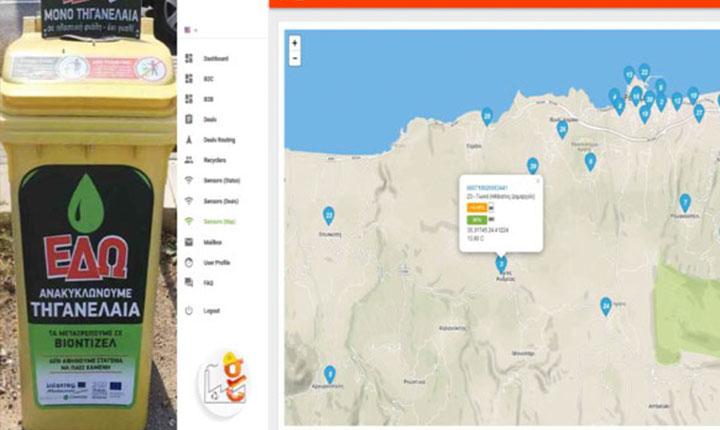The width and height of the screenshot is (720, 430).
Task: Open the language flag dropdown
Action: pyautogui.click(x=191, y=30)
